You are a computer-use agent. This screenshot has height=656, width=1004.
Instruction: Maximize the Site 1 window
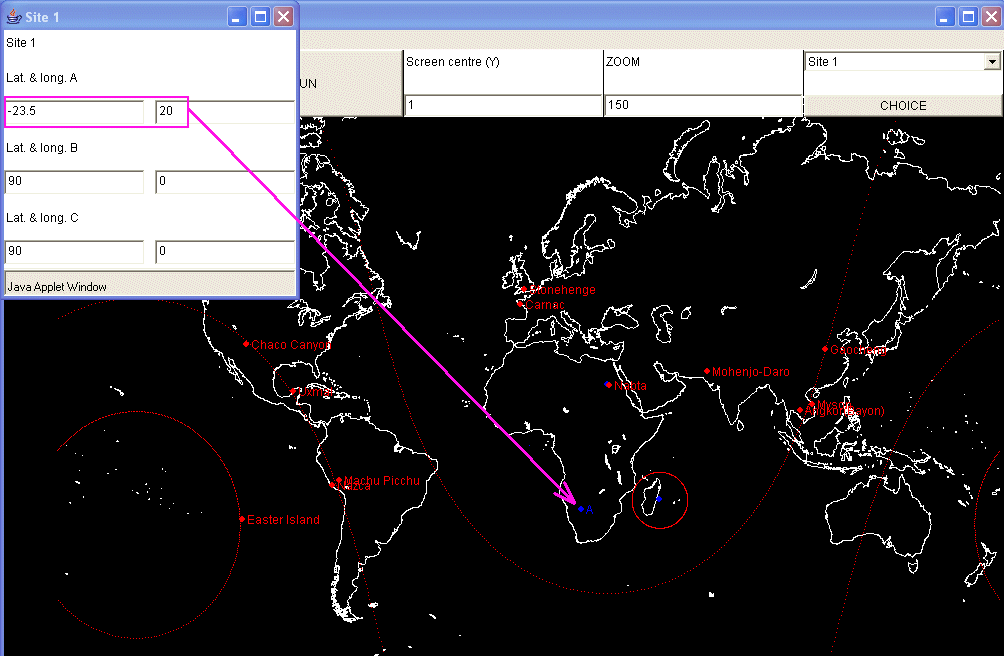point(261,17)
